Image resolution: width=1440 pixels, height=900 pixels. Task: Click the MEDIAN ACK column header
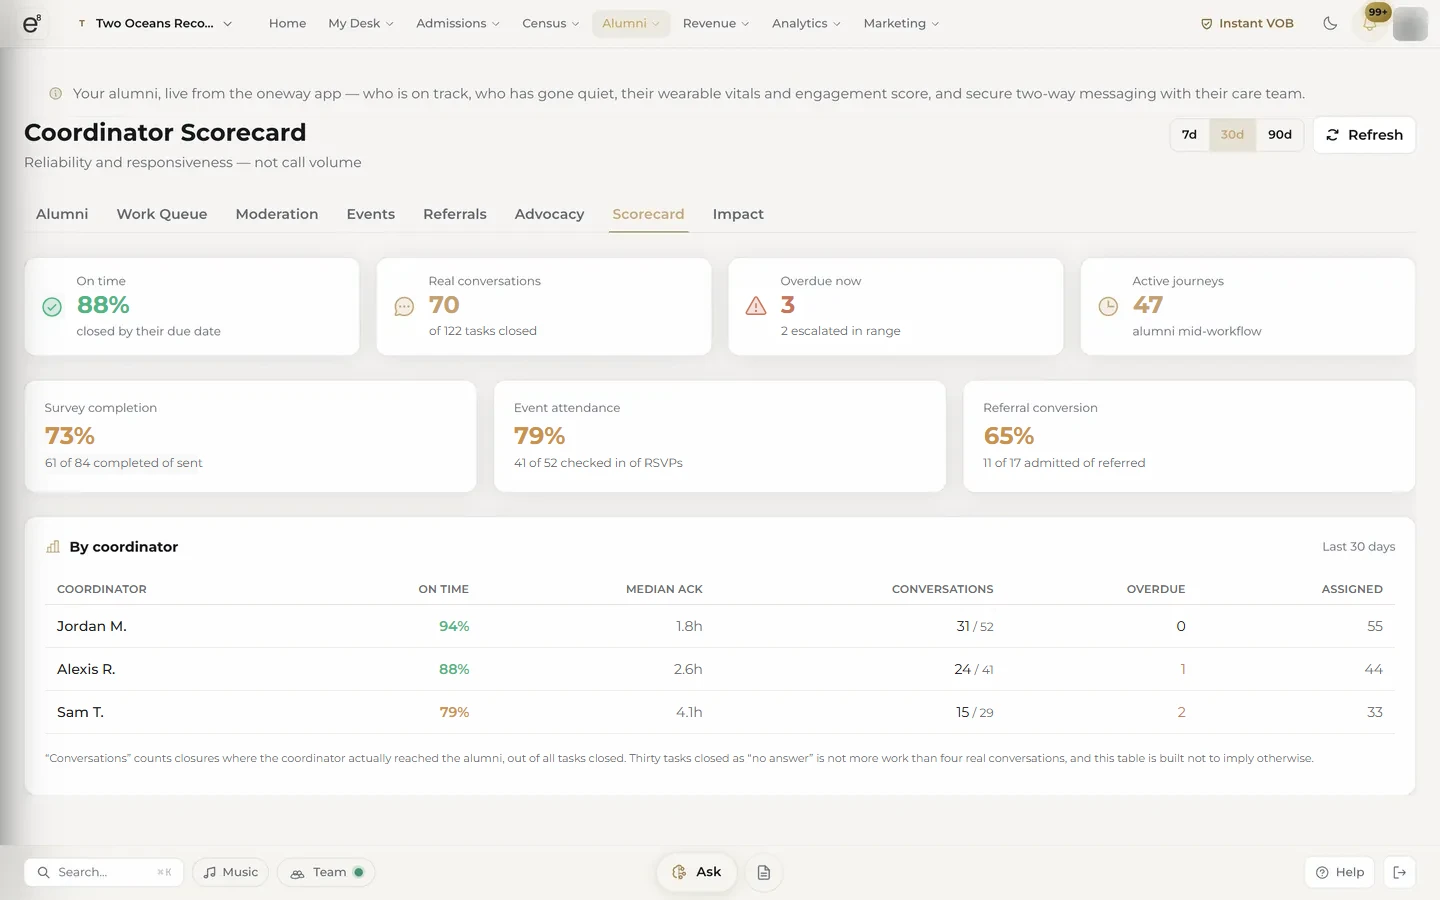click(x=664, y=589)
